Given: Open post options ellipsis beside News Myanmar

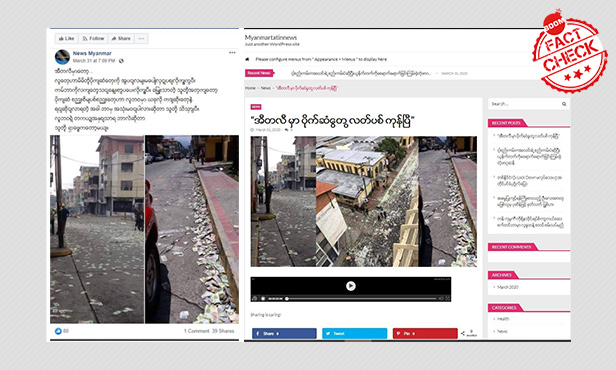Looking at the screenshot, I should 232,53.
